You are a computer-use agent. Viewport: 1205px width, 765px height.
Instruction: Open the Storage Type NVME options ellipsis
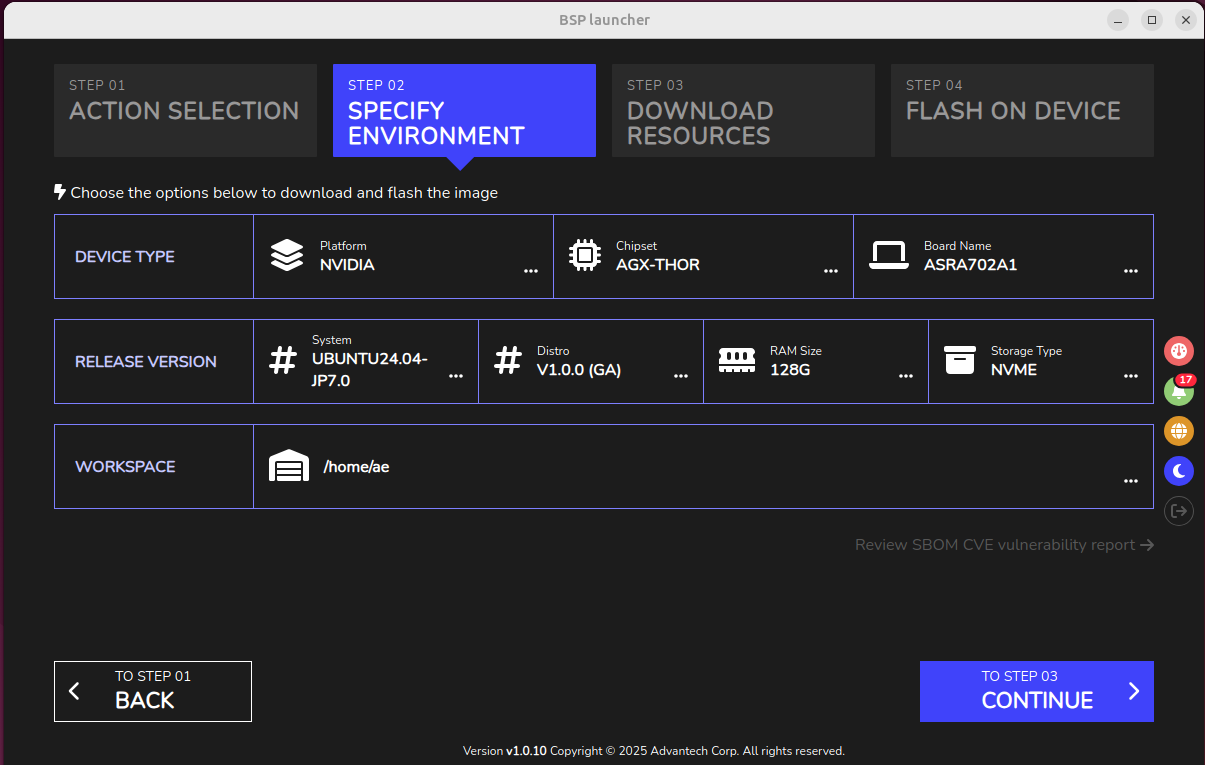coord(1131,376)
